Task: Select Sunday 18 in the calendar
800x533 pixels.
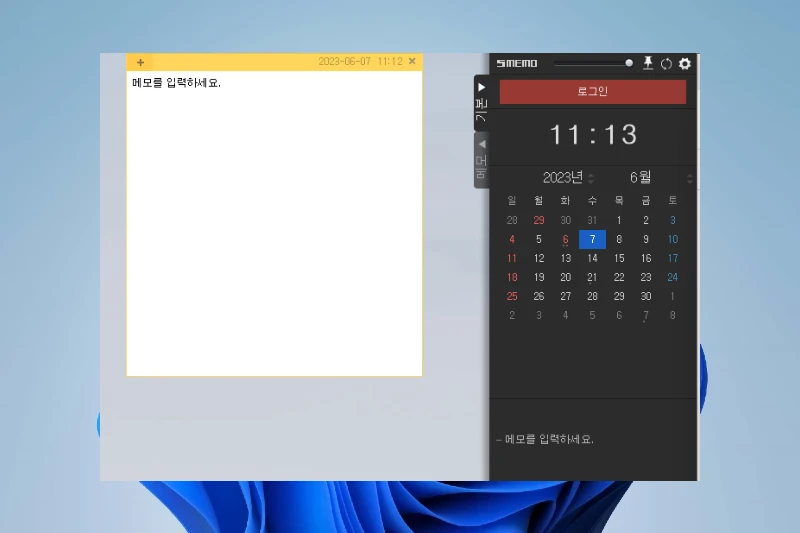Action: click(512, 277)
